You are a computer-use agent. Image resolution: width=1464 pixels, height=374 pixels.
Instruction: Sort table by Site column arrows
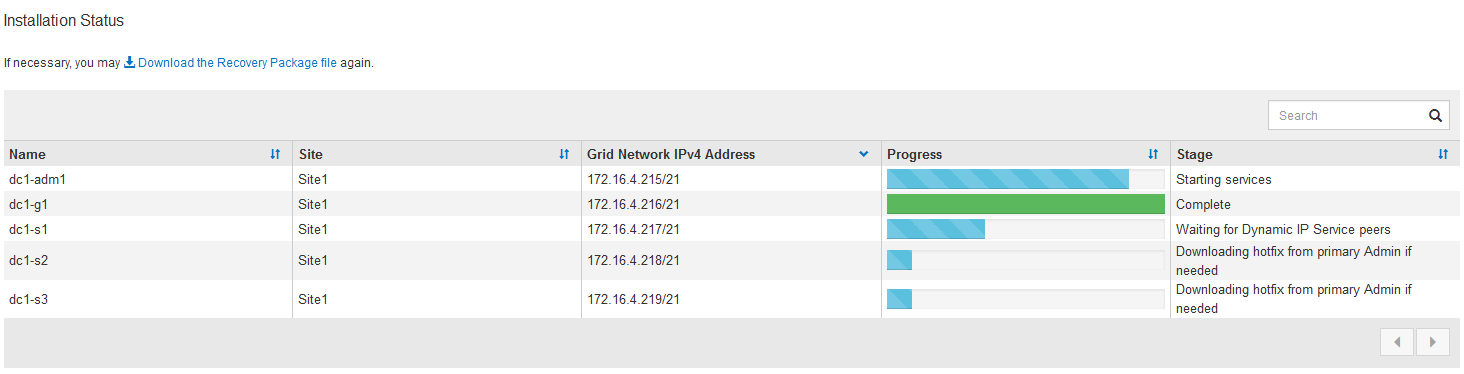click(x=564, y=154)
